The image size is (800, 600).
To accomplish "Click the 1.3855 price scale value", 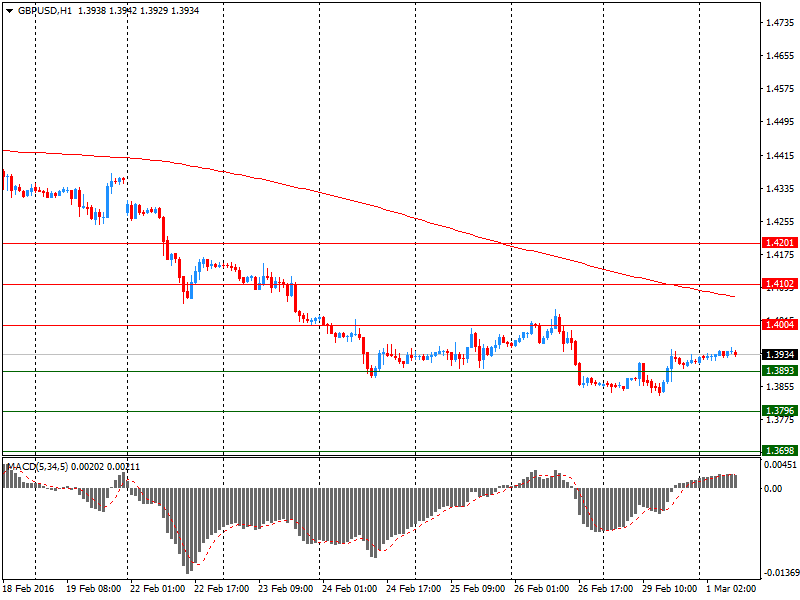I will (x=780, y=387).
